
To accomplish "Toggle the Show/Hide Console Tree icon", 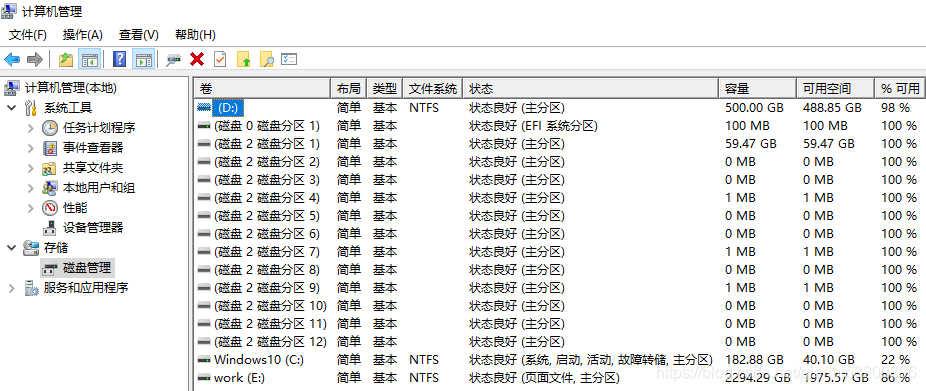I will coord(89,59).
